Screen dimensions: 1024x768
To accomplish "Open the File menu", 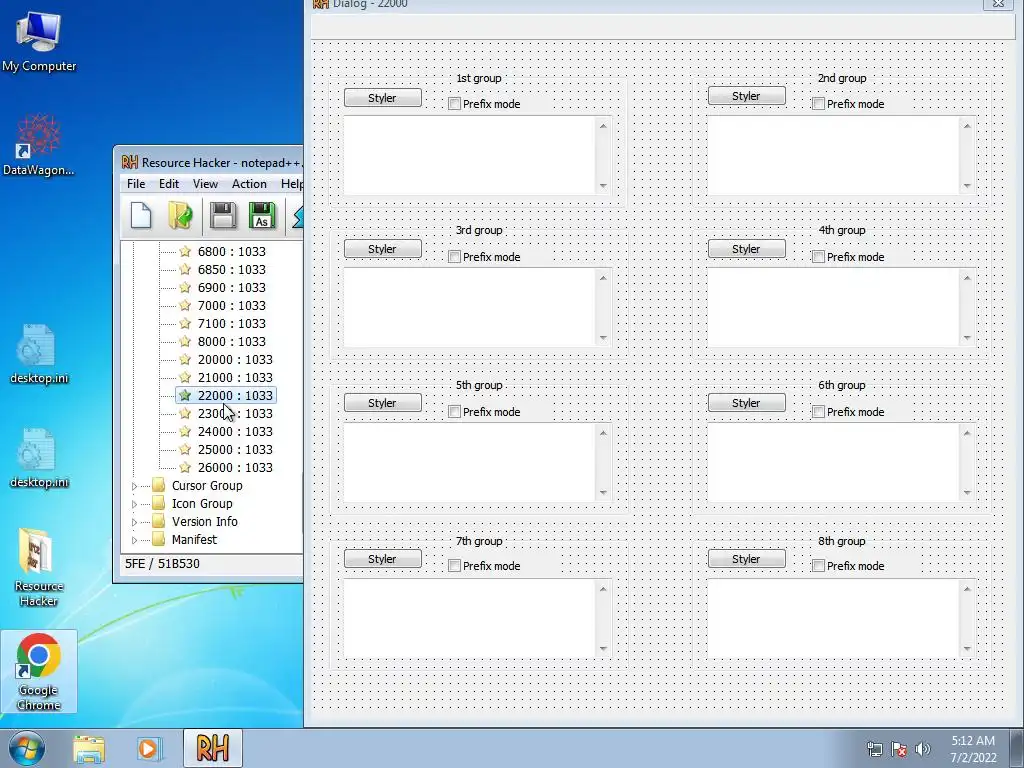I will pos(136,184).
